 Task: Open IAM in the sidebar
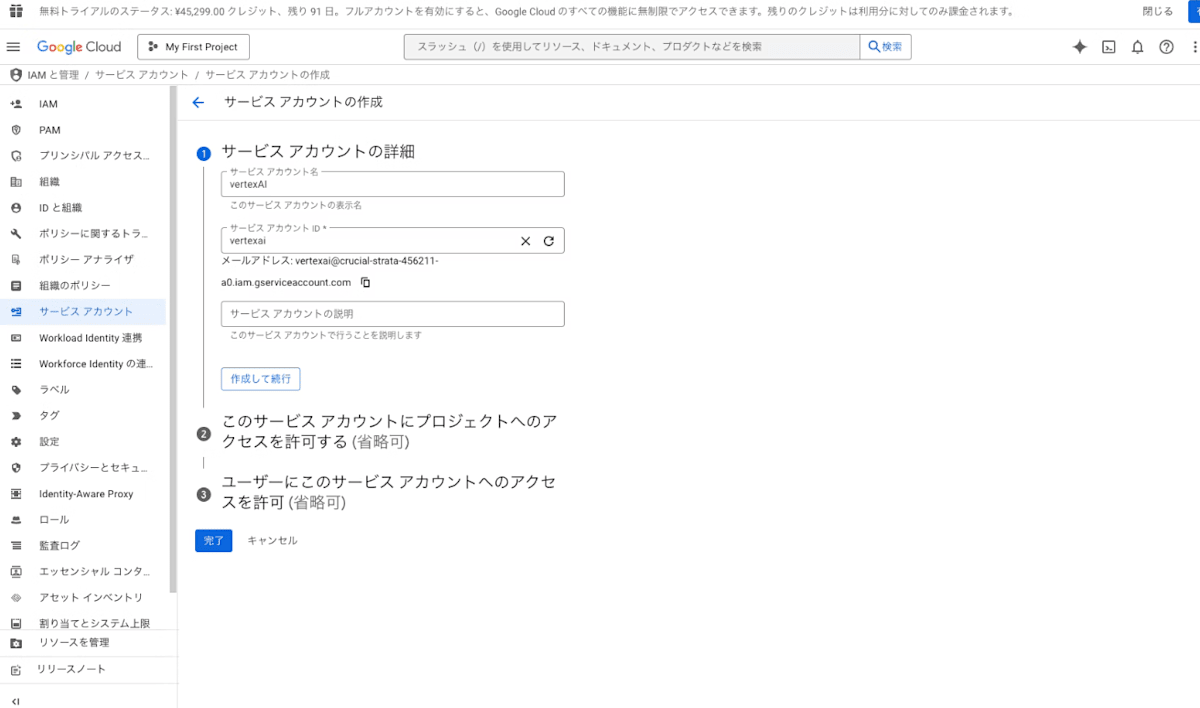pos(84,104)
